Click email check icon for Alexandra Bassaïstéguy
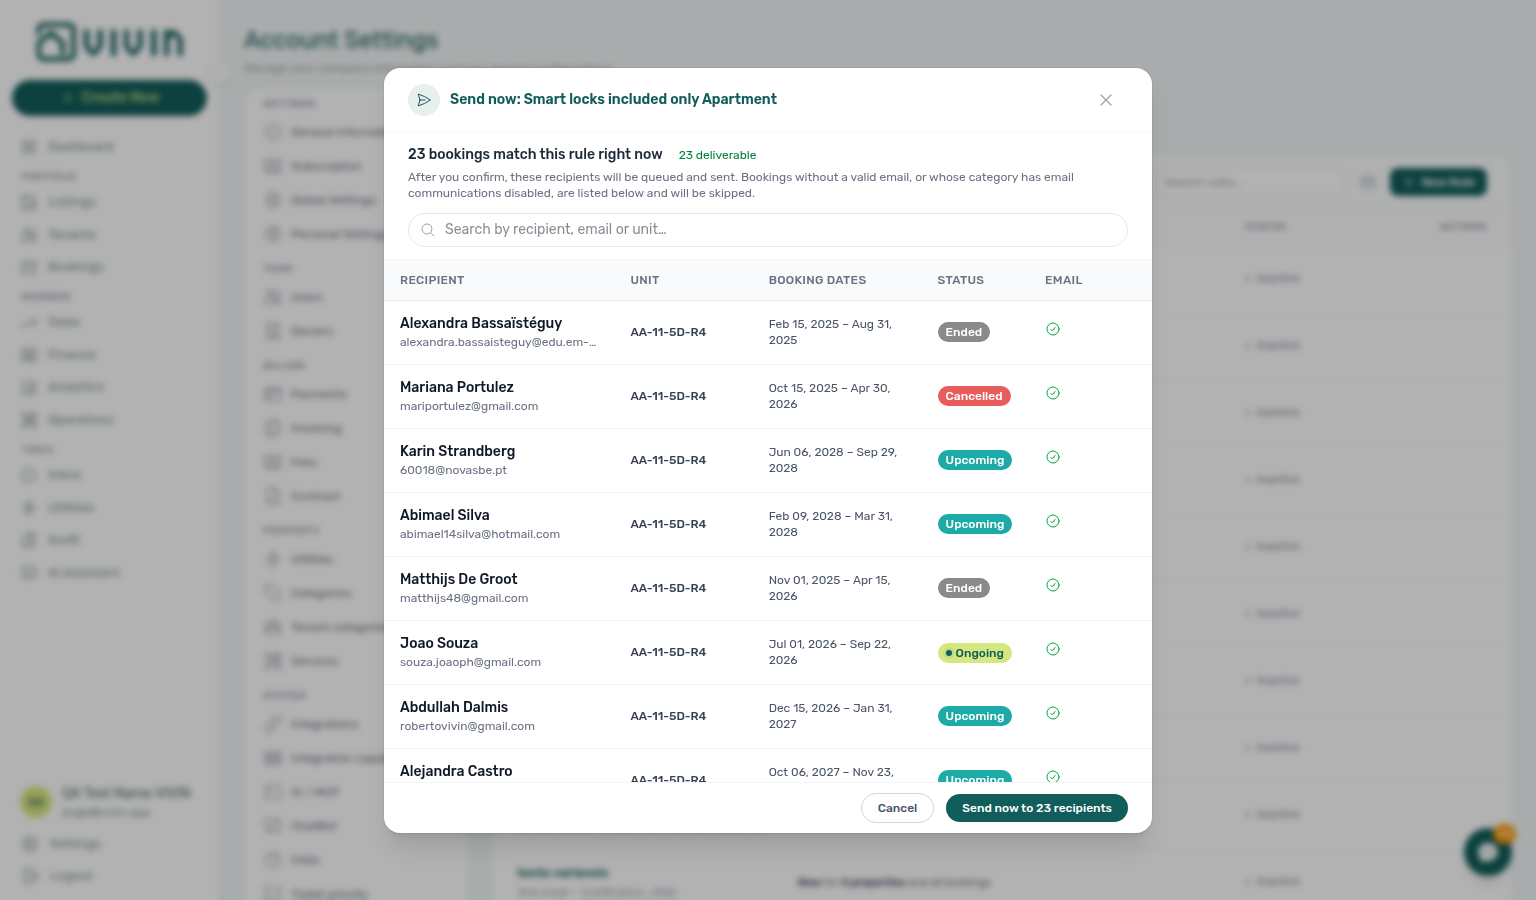The image size is (1536, 900). [x=1053, y=329]
